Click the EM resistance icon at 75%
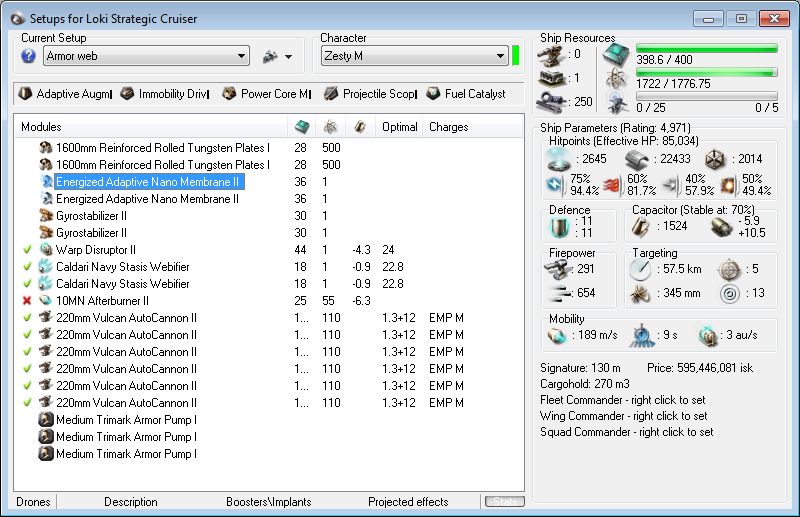The height and width of the screenshot is (517, 800). click(555, 185)
